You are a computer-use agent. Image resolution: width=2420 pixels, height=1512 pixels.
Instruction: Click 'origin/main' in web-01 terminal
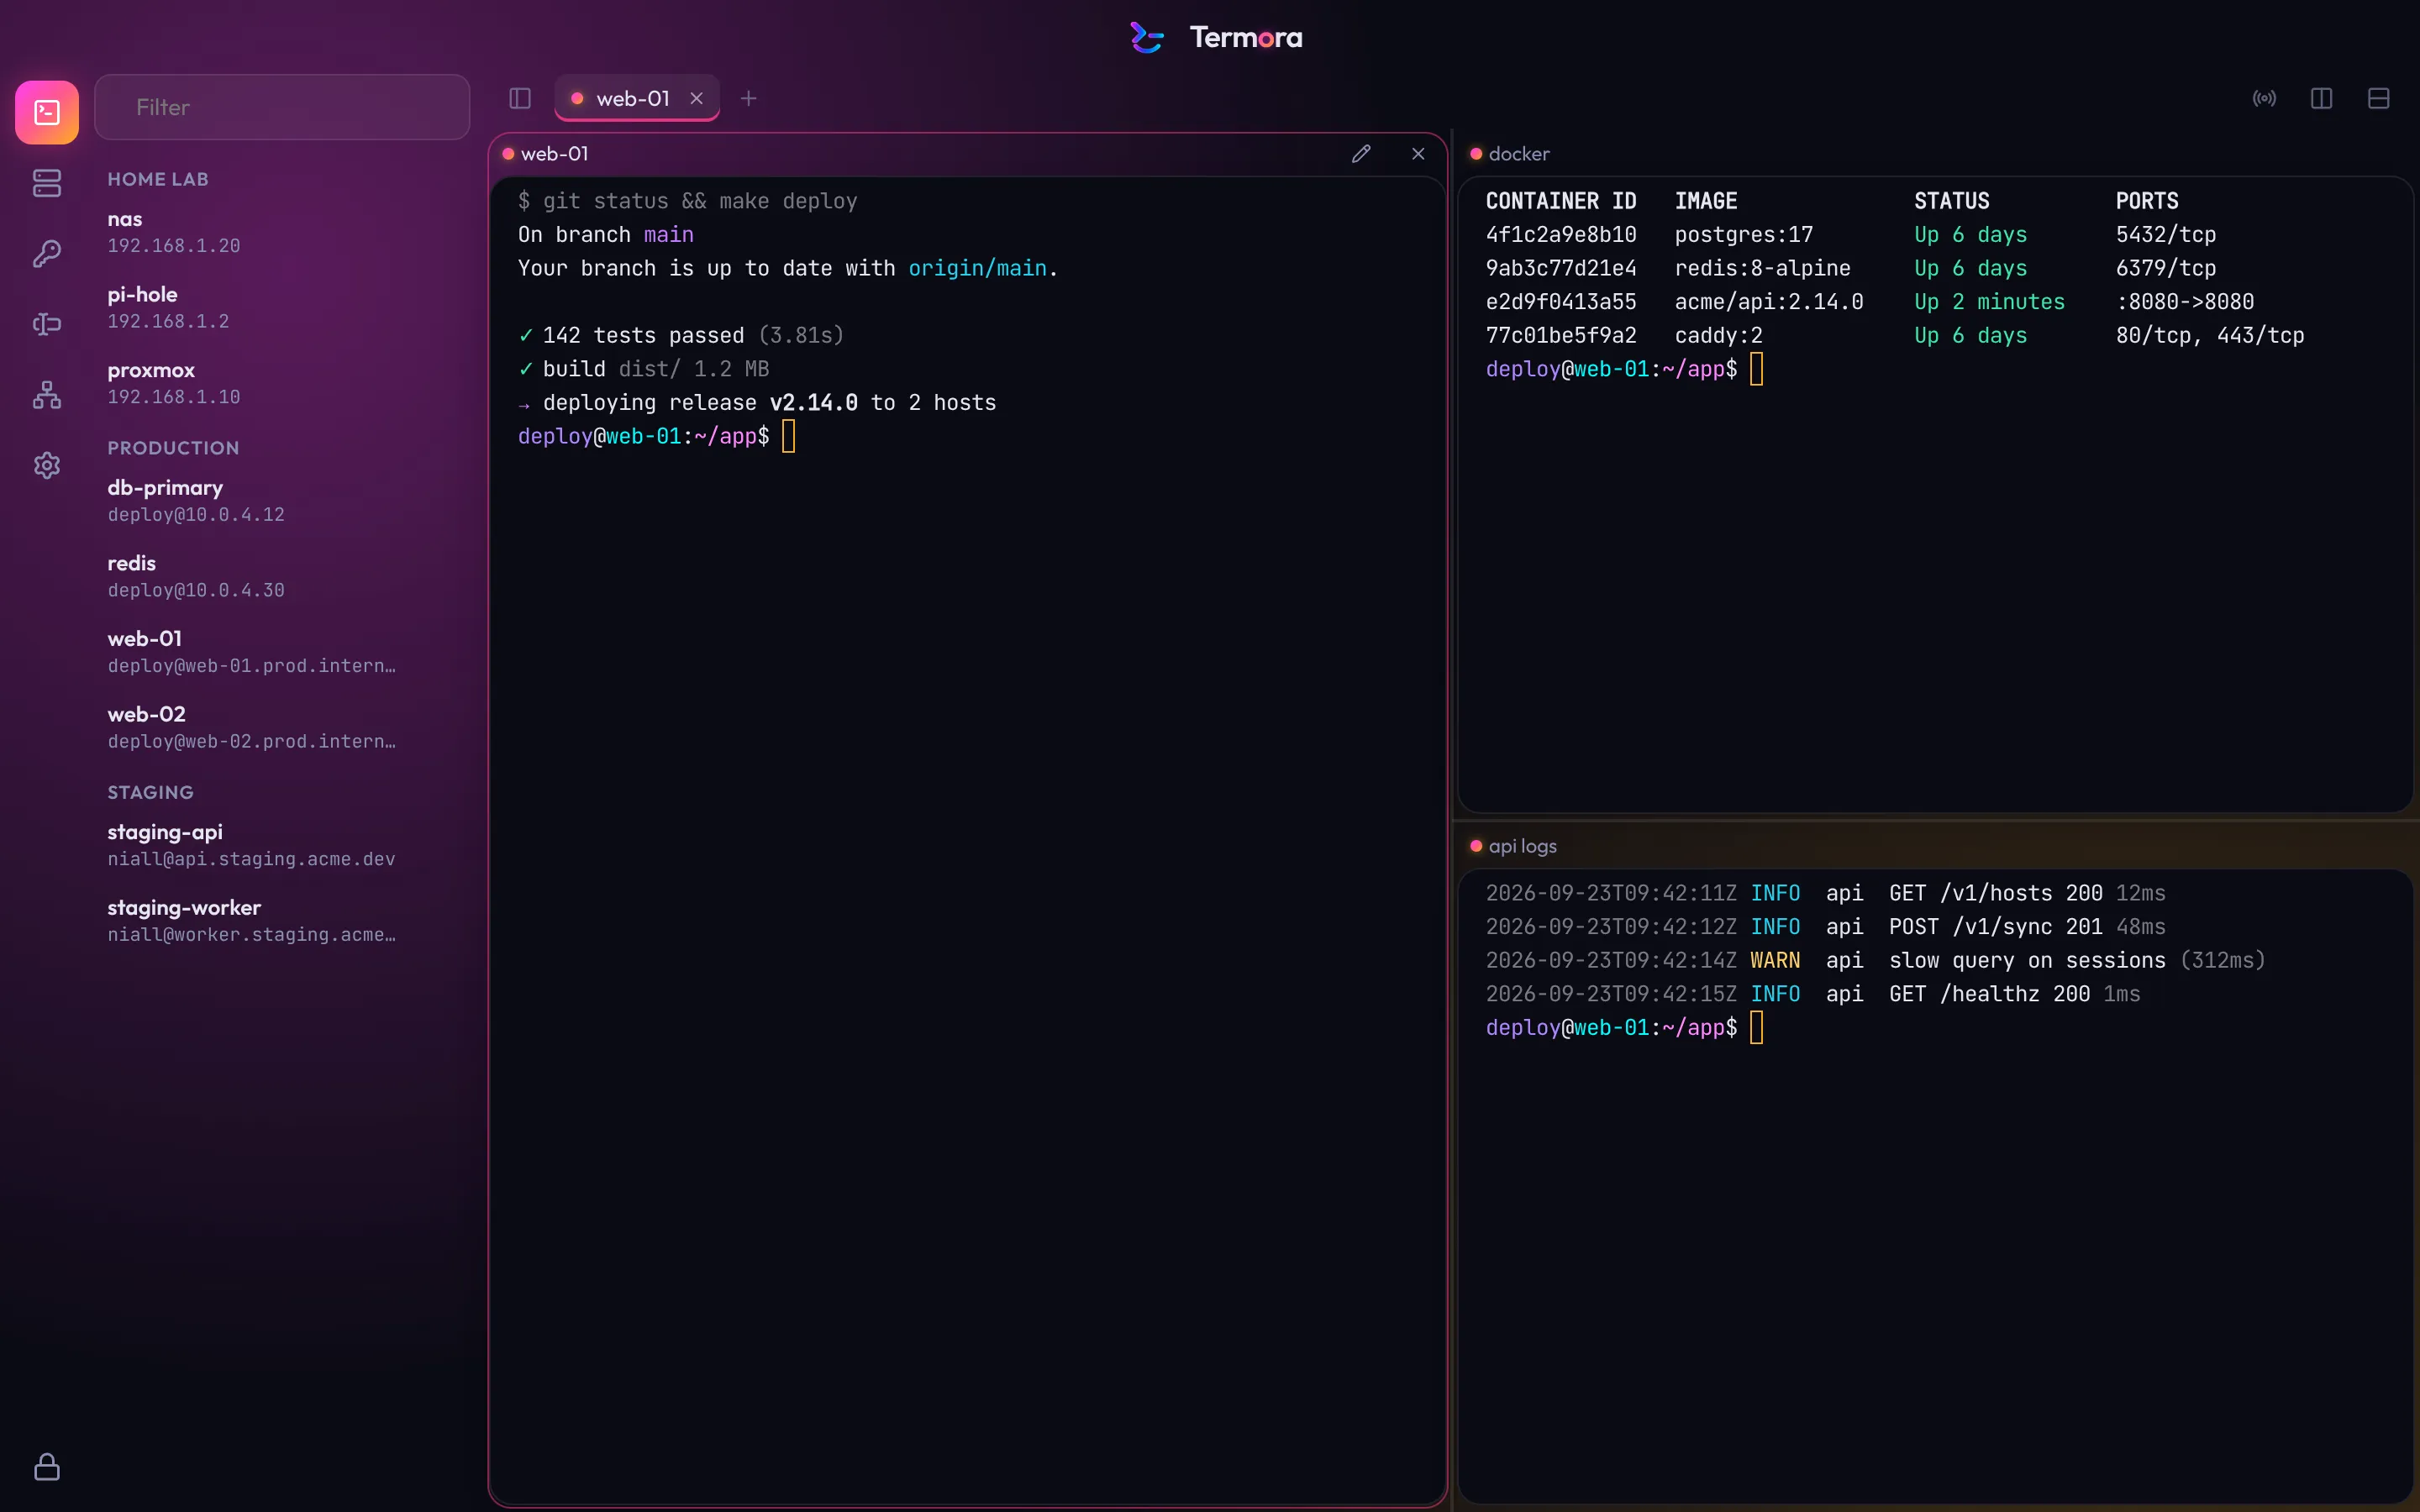[x=977, y=268]
